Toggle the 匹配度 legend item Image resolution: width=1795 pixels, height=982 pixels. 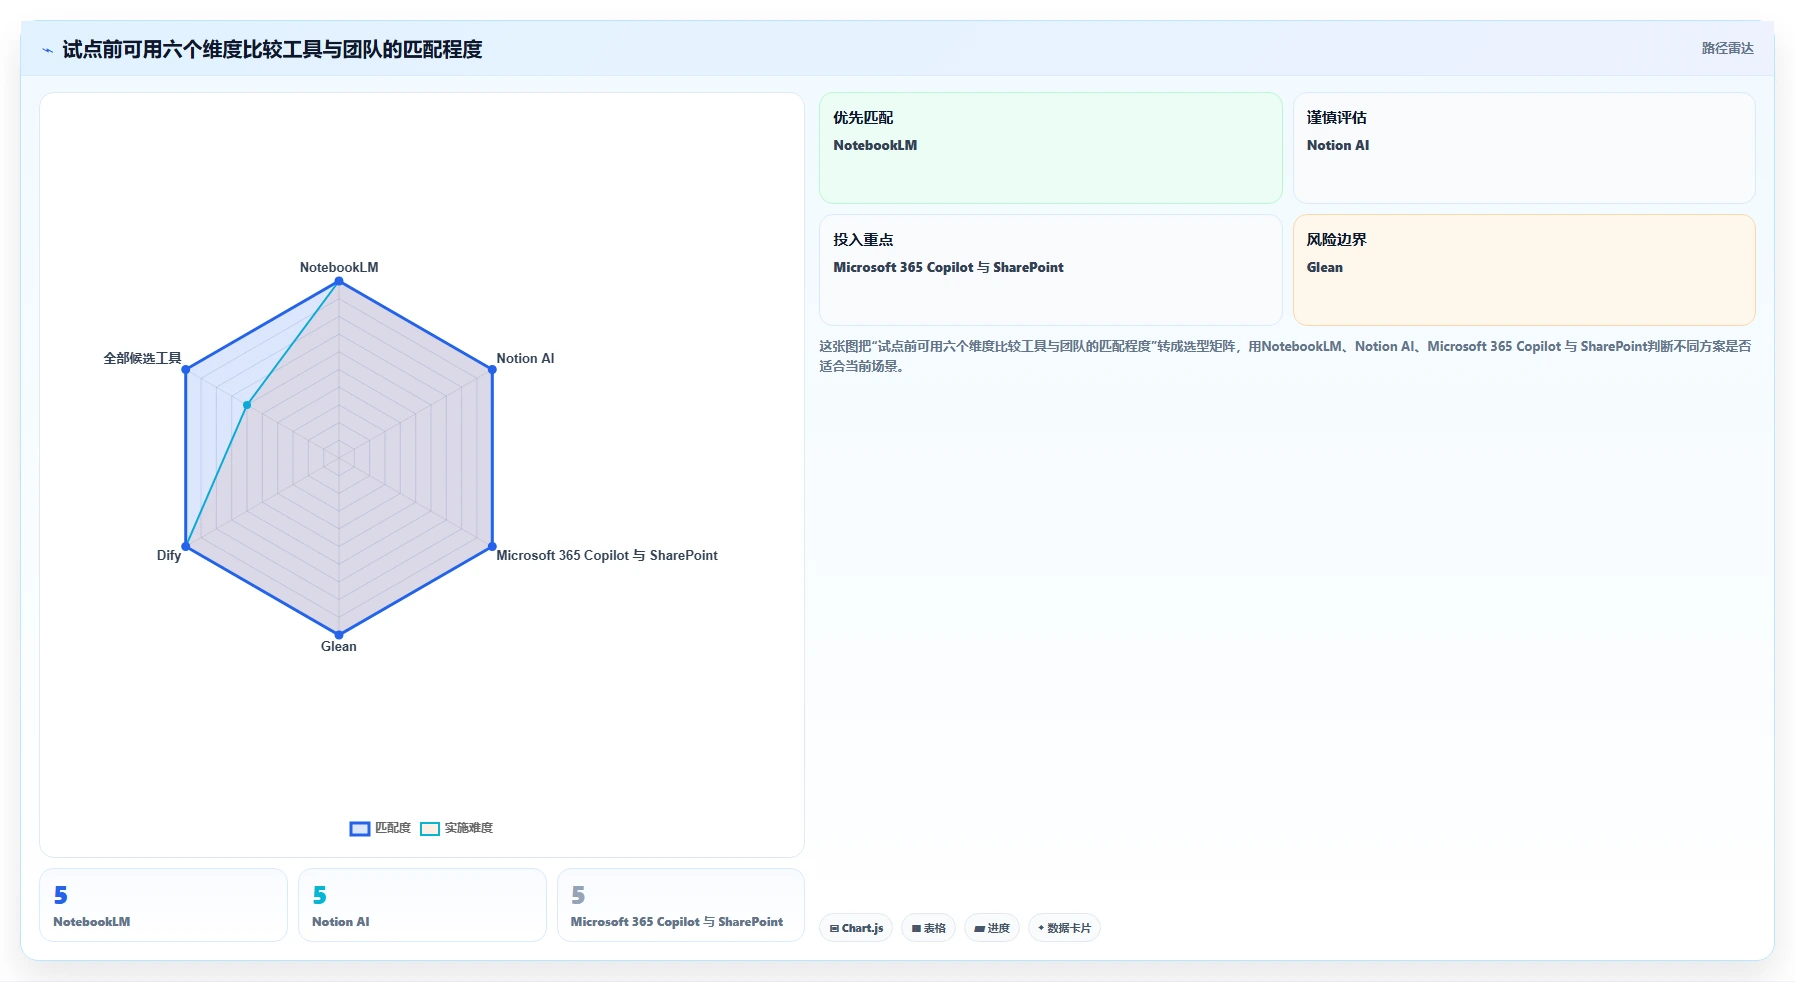pos(380,828)
